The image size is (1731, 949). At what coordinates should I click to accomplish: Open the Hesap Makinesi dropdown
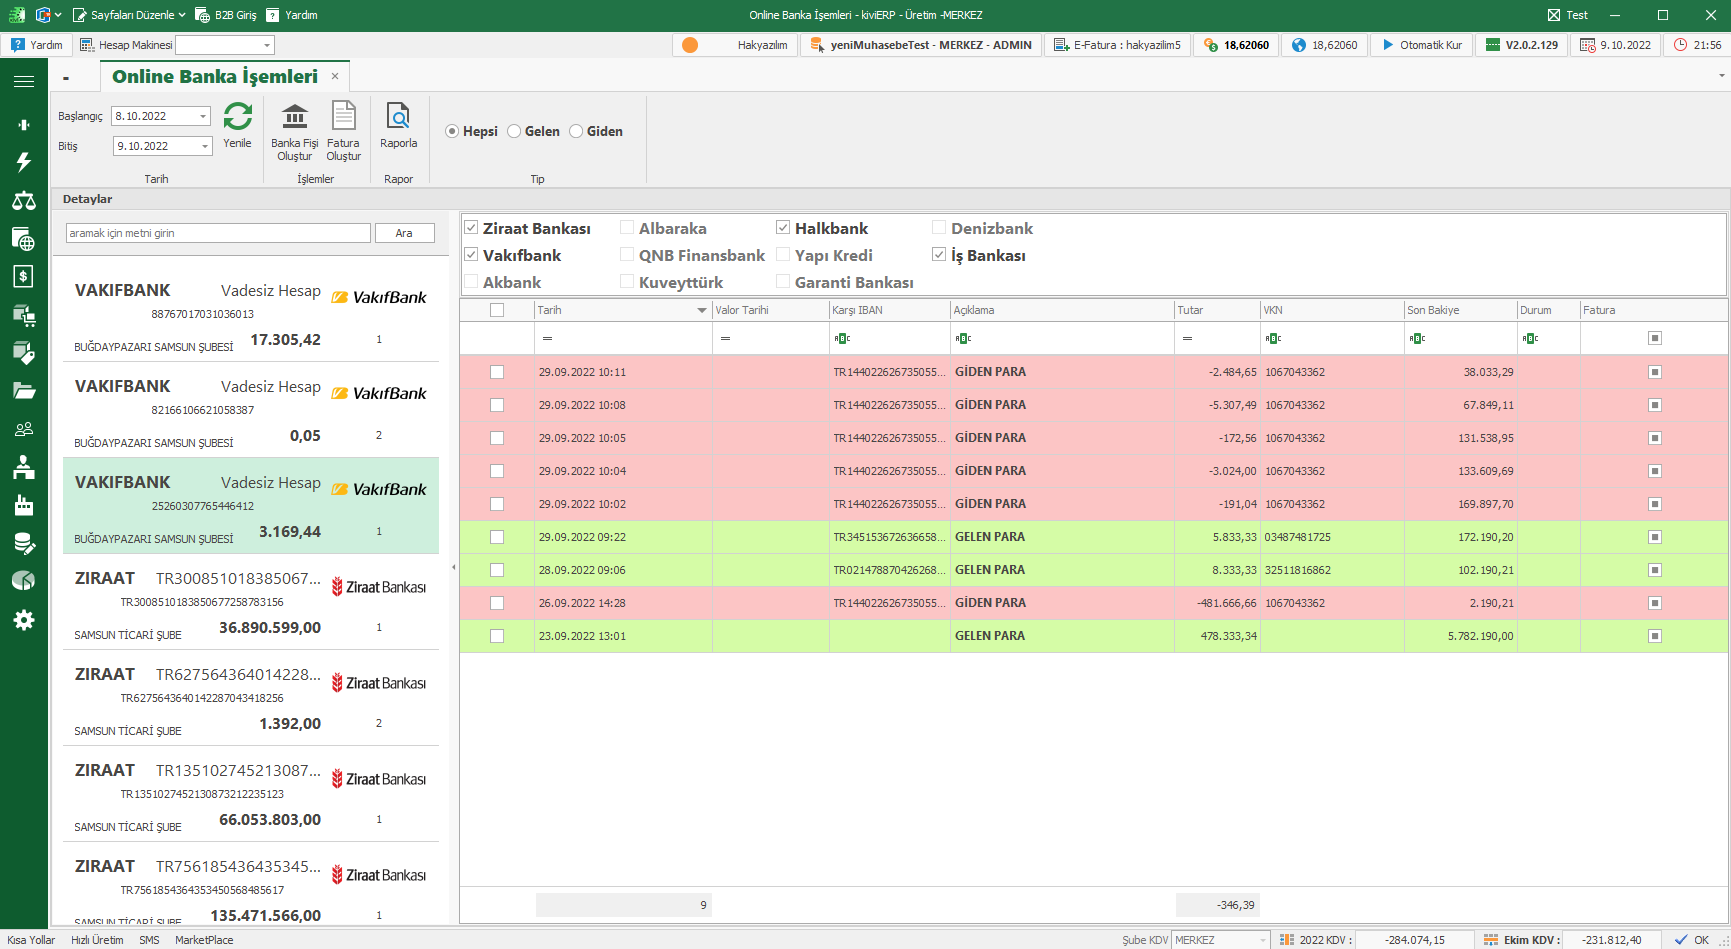click(x=267, y=45)
